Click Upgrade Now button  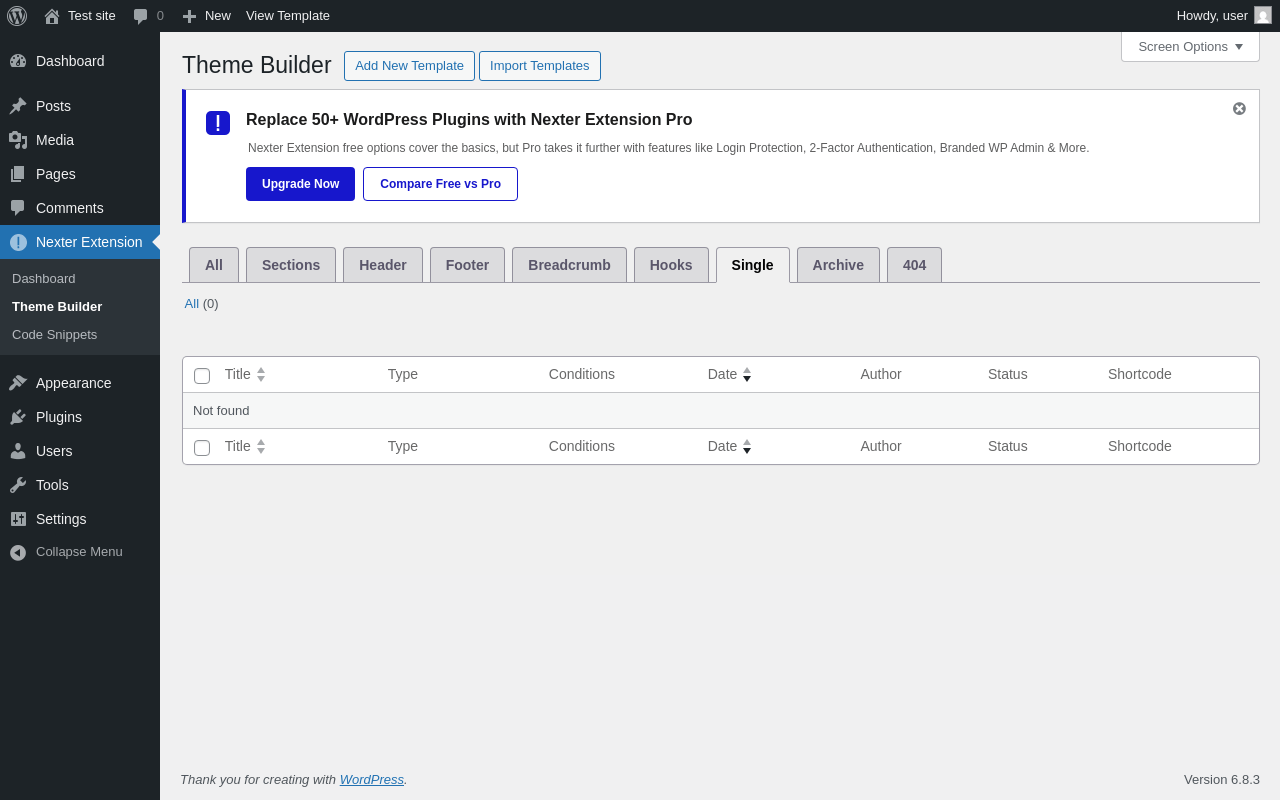300,184
